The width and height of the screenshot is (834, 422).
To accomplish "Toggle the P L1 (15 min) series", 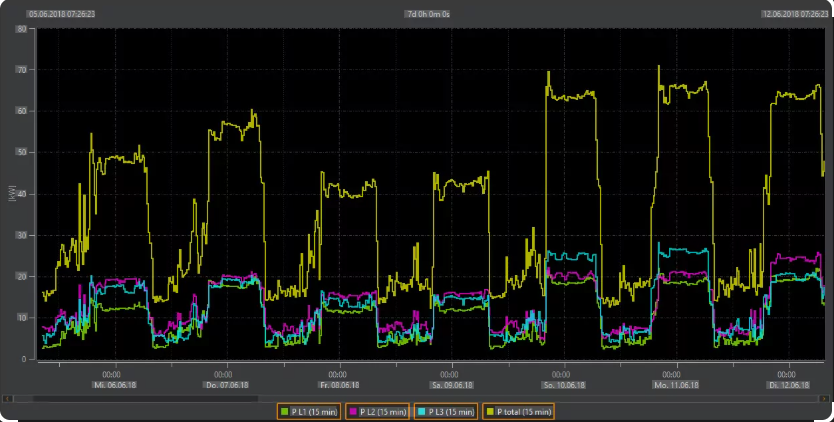I will point(309,411).
